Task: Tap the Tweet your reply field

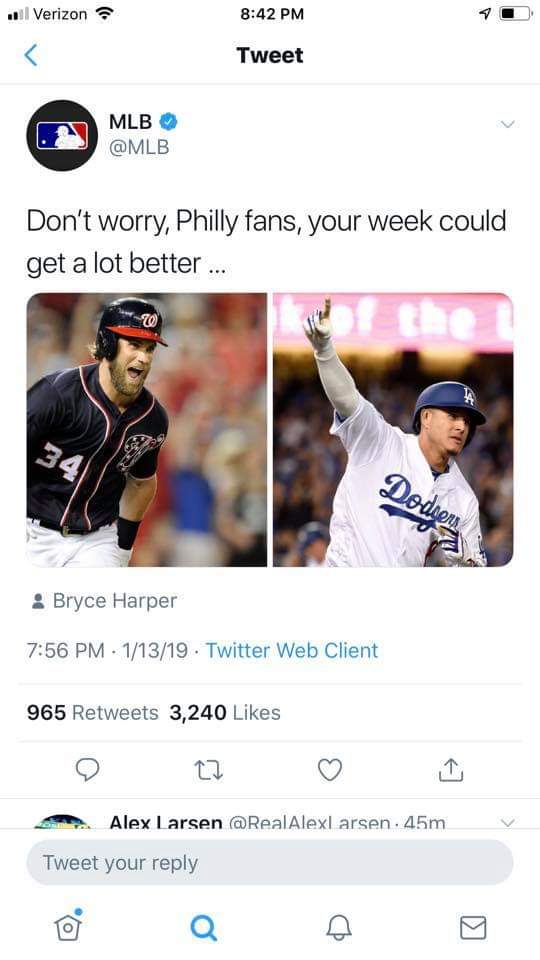Action: [269, 863]
